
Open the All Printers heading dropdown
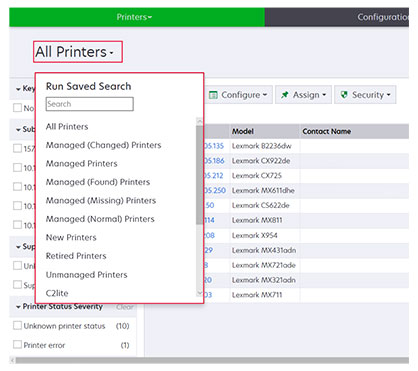point(78,52)
